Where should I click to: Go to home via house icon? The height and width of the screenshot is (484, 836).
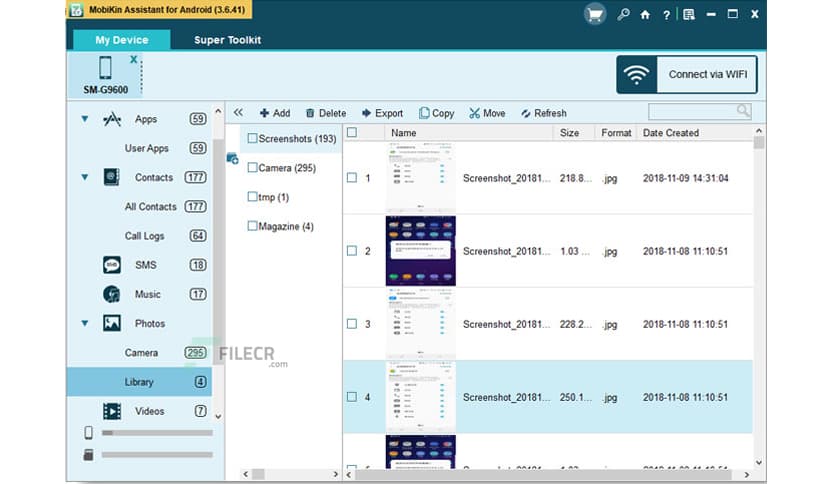click(x=645, y=15)
